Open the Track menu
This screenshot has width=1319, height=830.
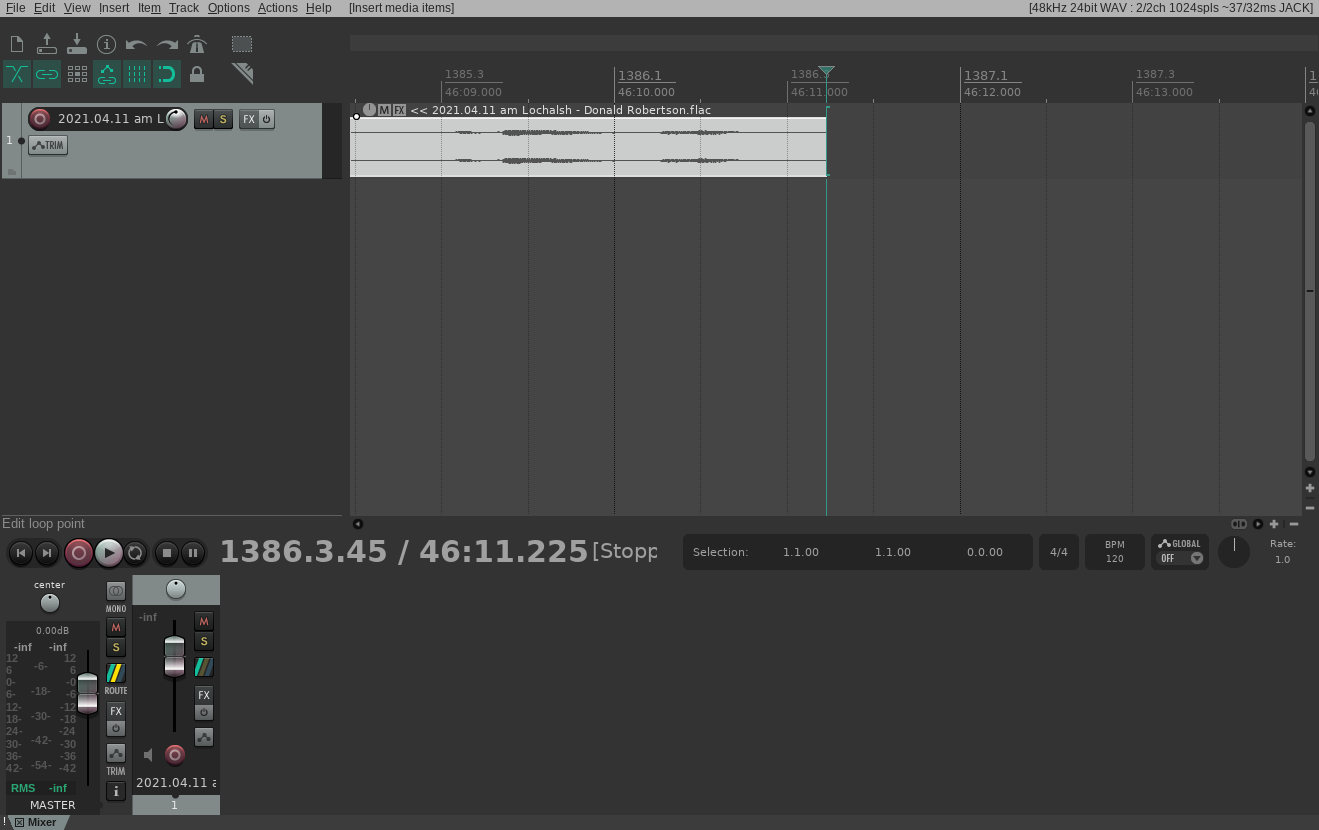(184, 7)
